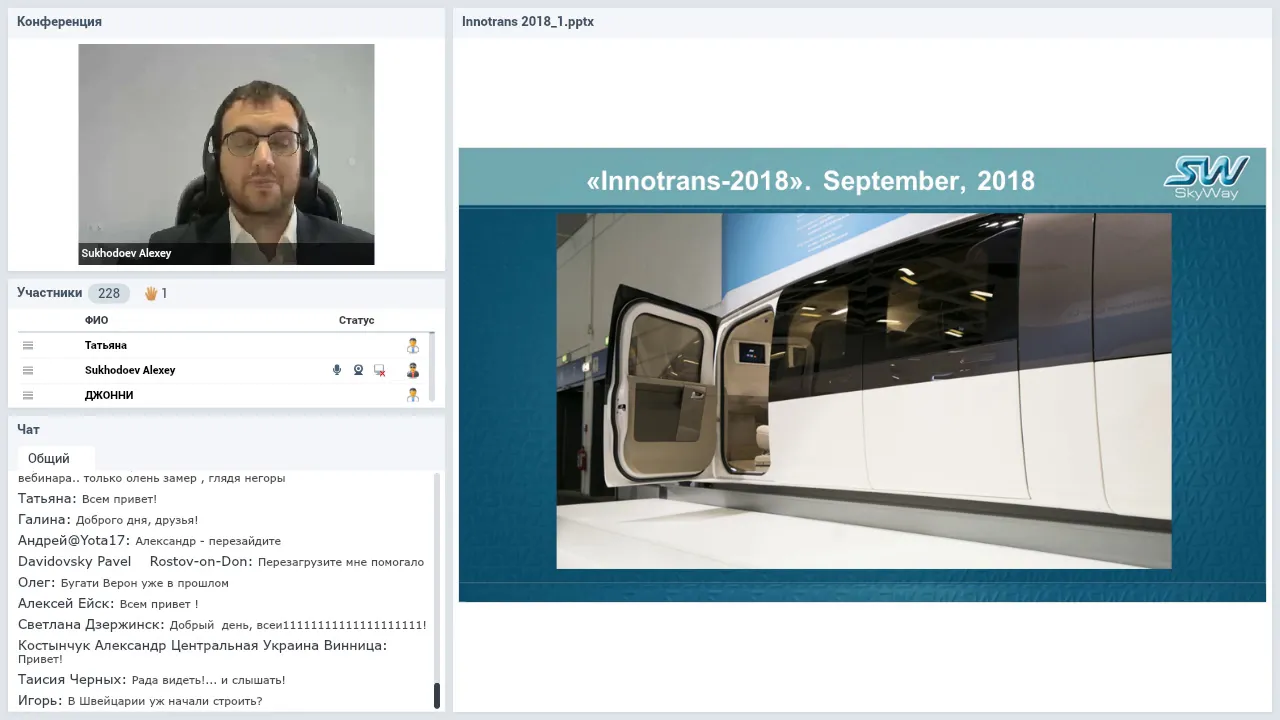Click chat message from Алексей Ейск
Viewport: 1280px width, 720px height.
108,604
